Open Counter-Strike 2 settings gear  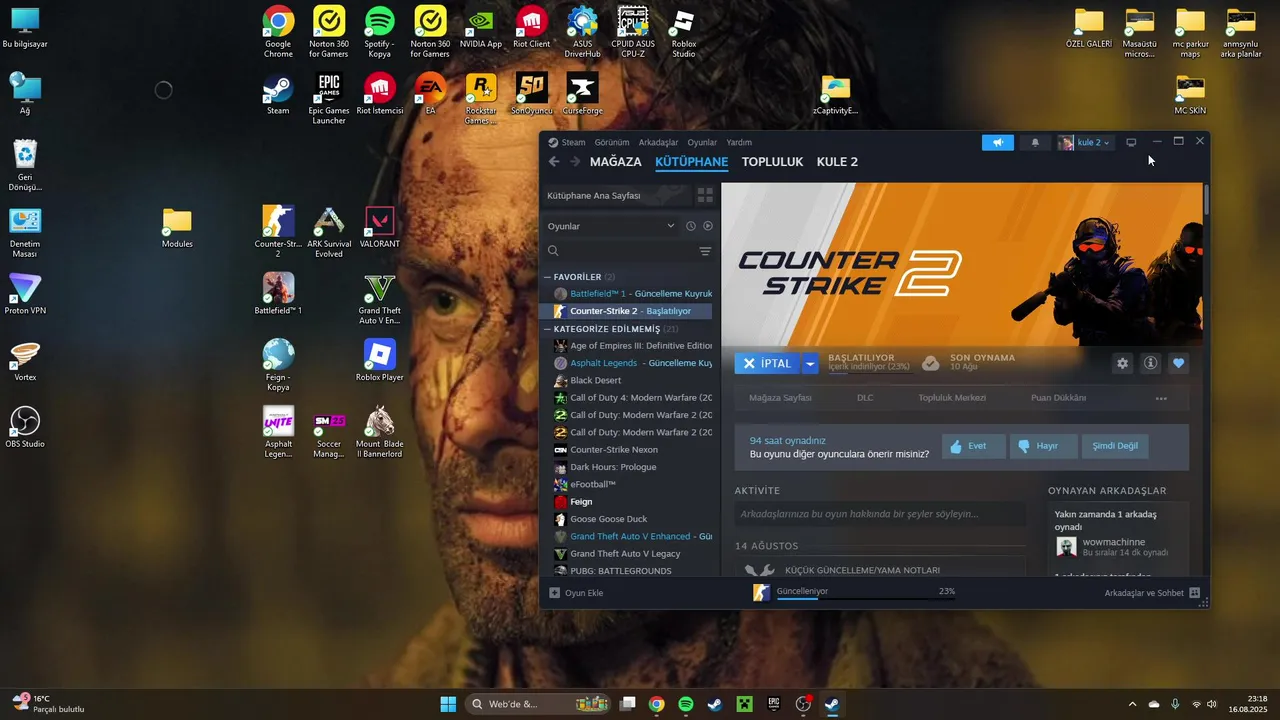click(x=1122, y=363)
